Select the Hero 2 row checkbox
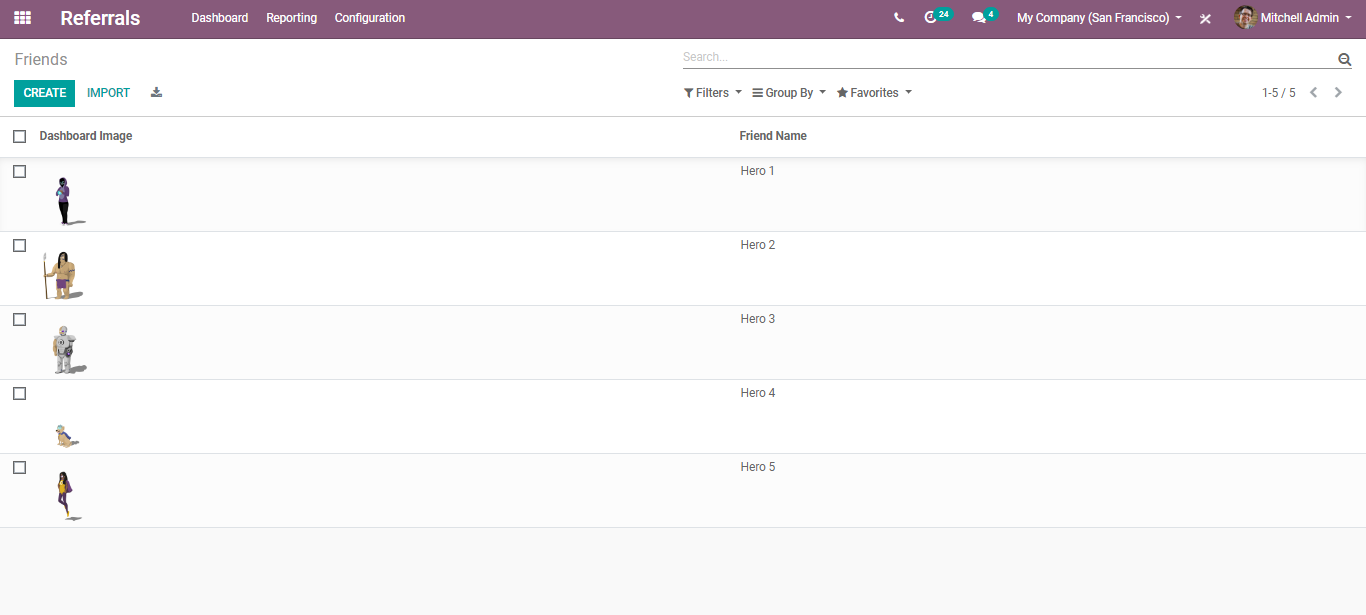The height and width of the screenshot is (615, 1366). [19, 245]
